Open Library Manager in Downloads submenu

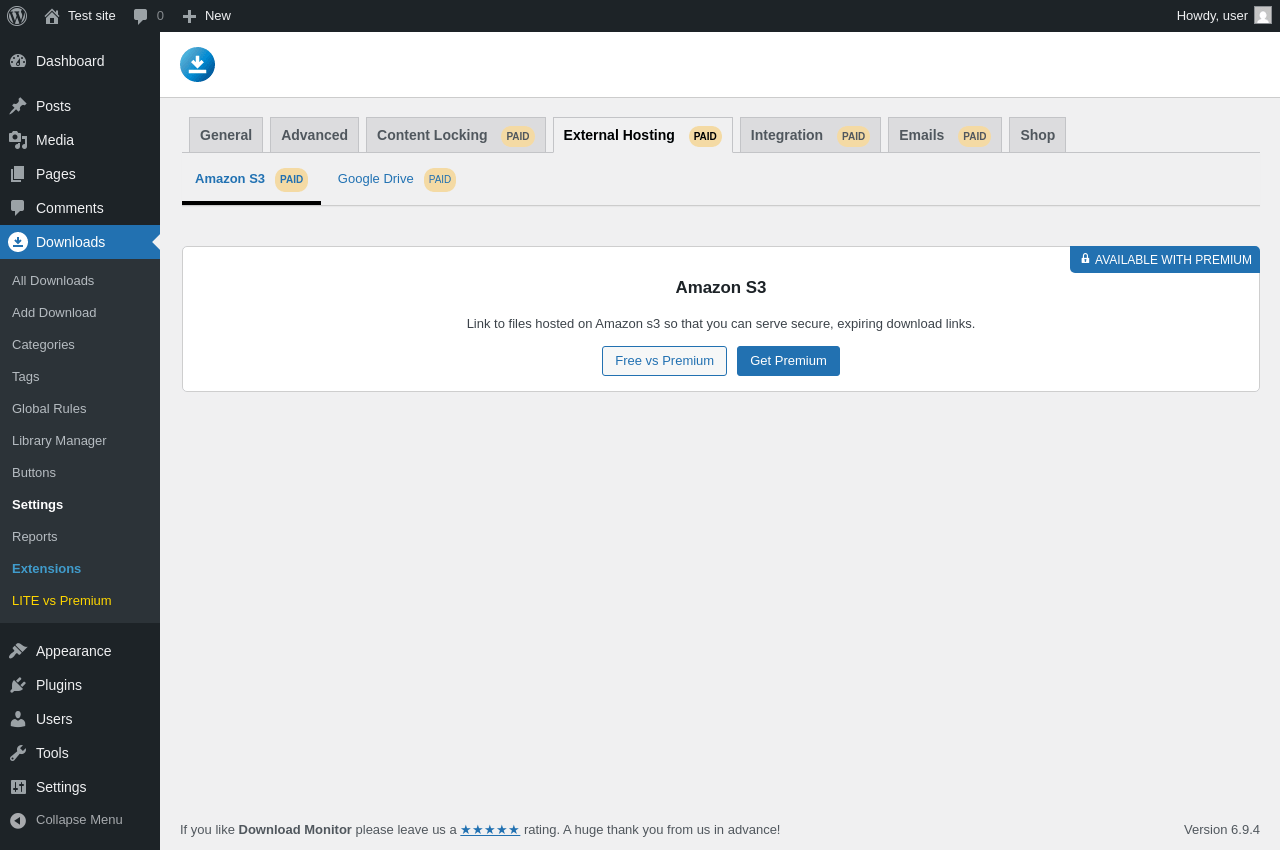click(59, 441)
